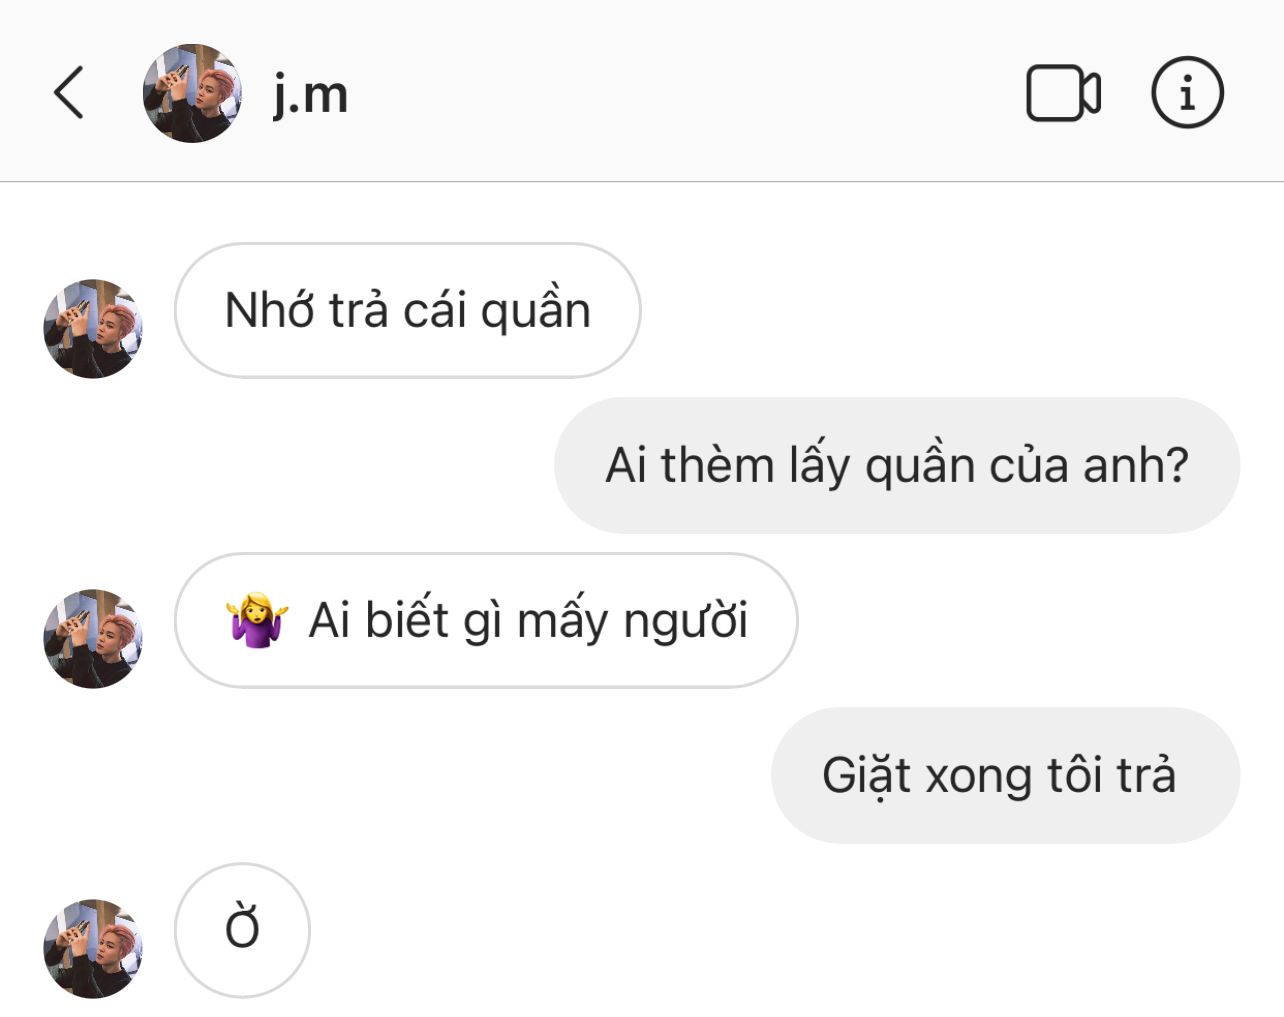Click empty header space left of video icon
The height and width of the screenshot is (1017, 1284).
click(680, 93)
